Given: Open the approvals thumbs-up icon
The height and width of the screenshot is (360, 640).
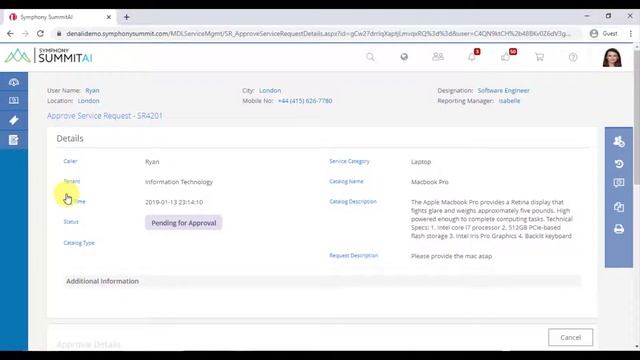Looking at the screenshot, I should [506, 57].
